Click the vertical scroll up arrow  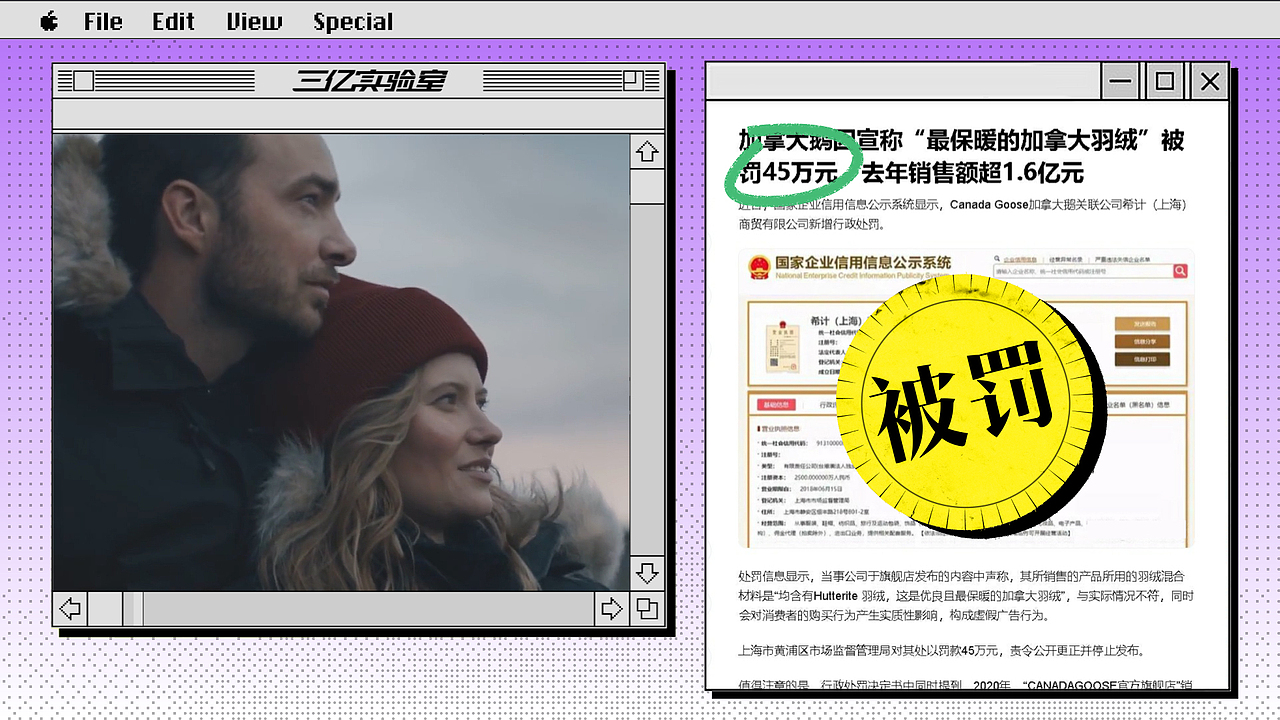pyautogui.click(x=647, y=152)
